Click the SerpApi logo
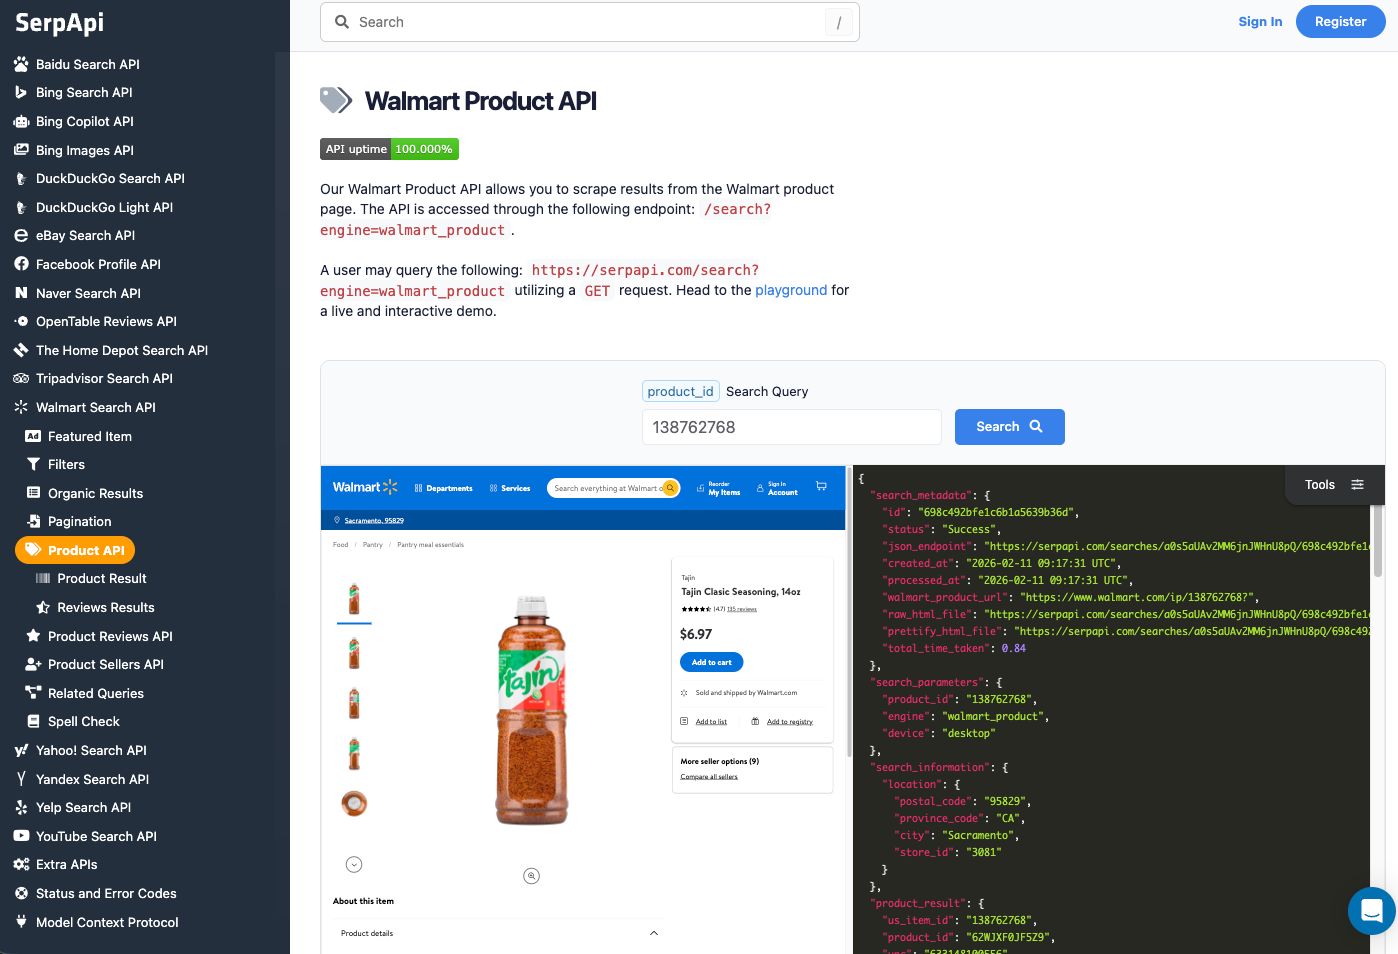This screenshot has height=954, width=1398. click(60, 23)
